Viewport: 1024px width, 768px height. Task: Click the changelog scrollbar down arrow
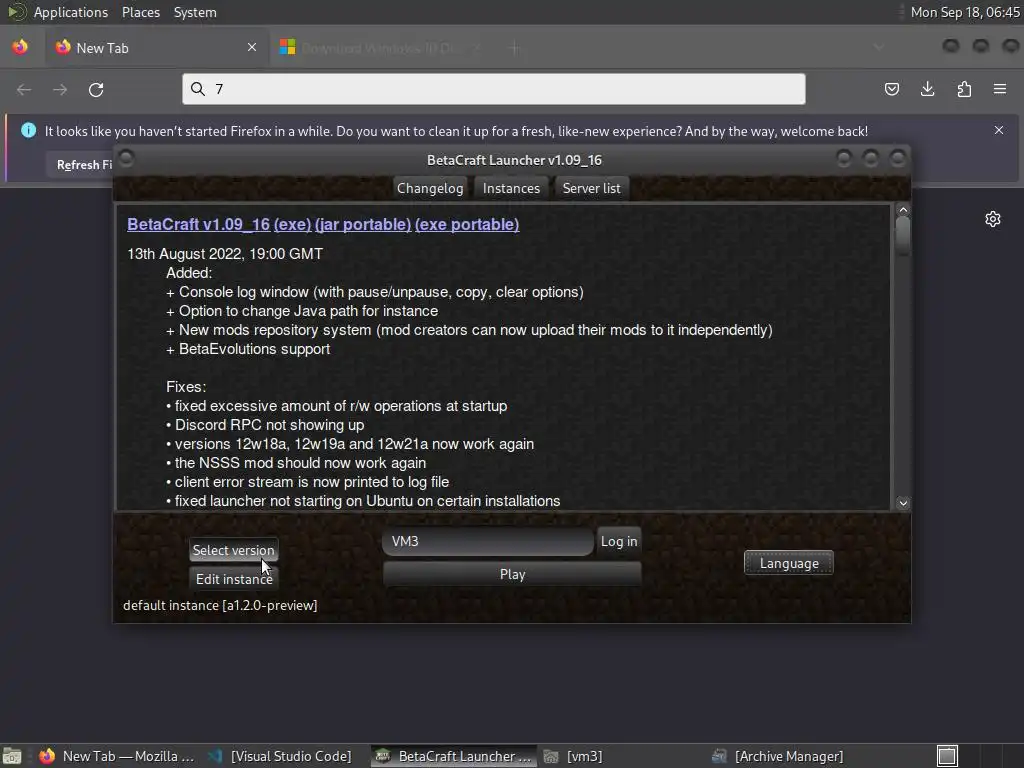pyautogui.click(x=903, y=502)
